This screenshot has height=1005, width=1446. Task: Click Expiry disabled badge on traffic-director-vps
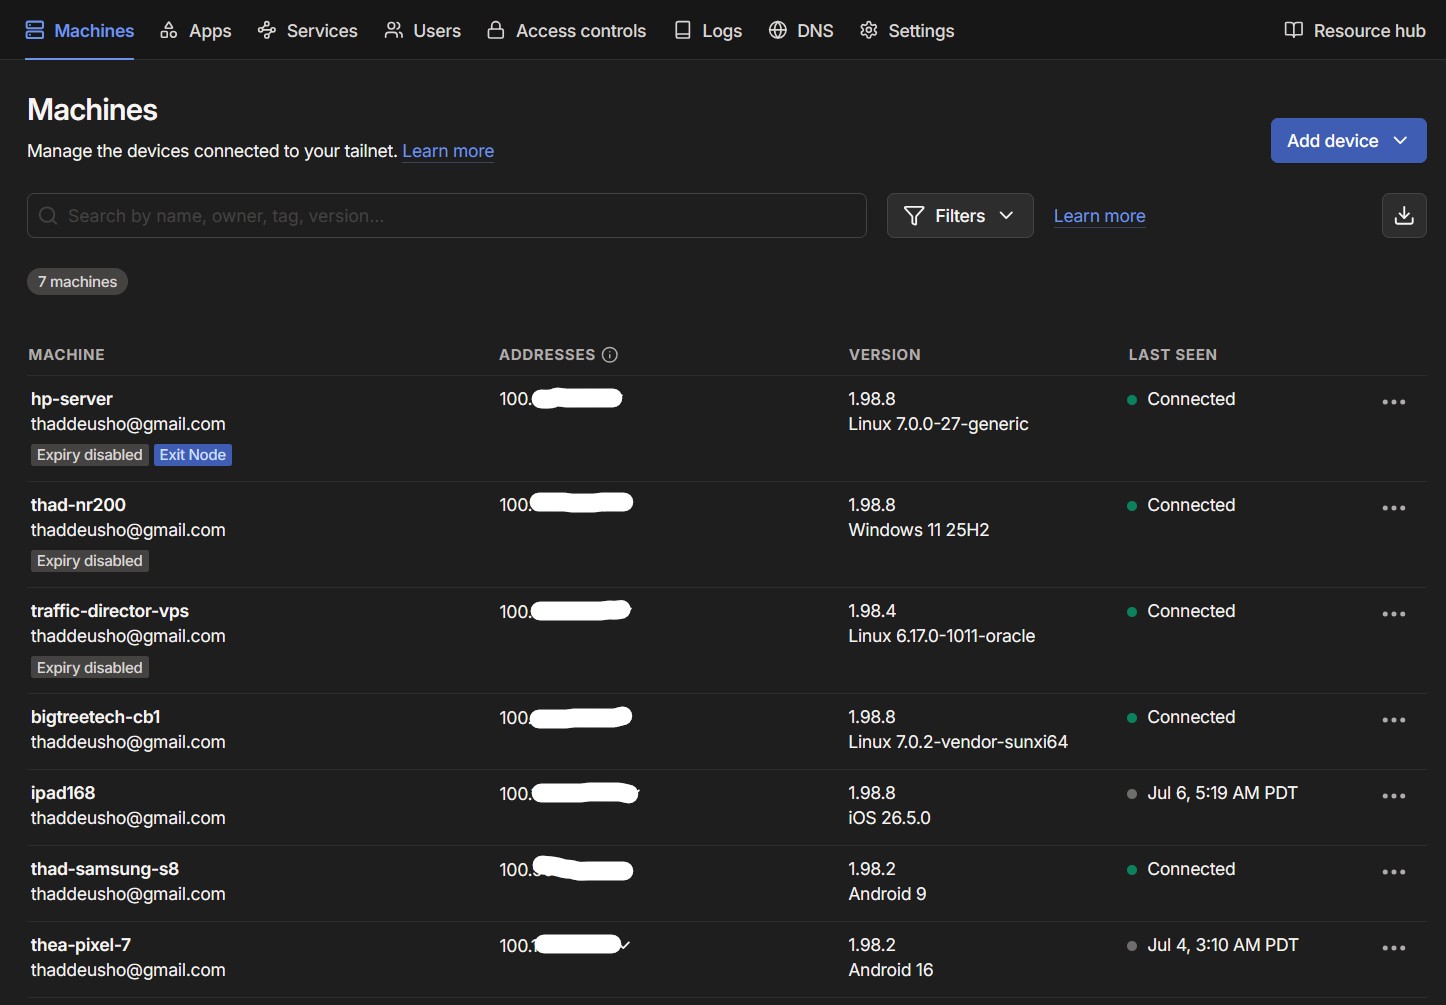(90, 668)
